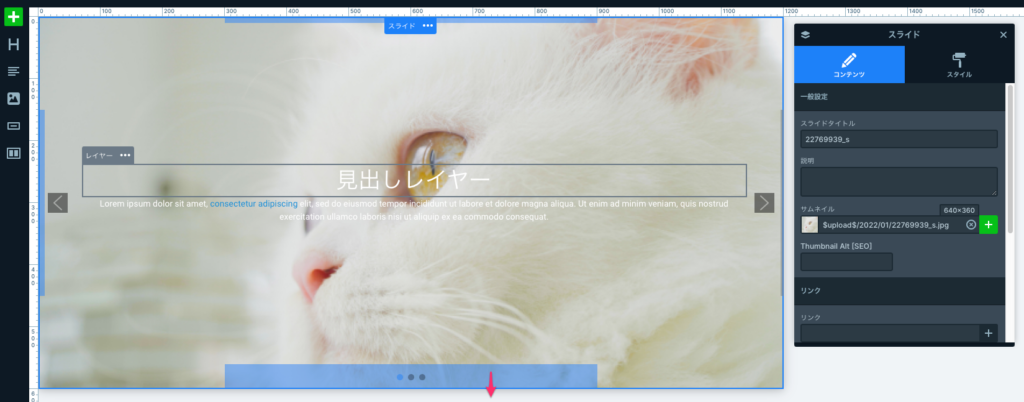Select the first slide bullet dot
This screenshot has height=402, width=1024.
pos(400,377)
